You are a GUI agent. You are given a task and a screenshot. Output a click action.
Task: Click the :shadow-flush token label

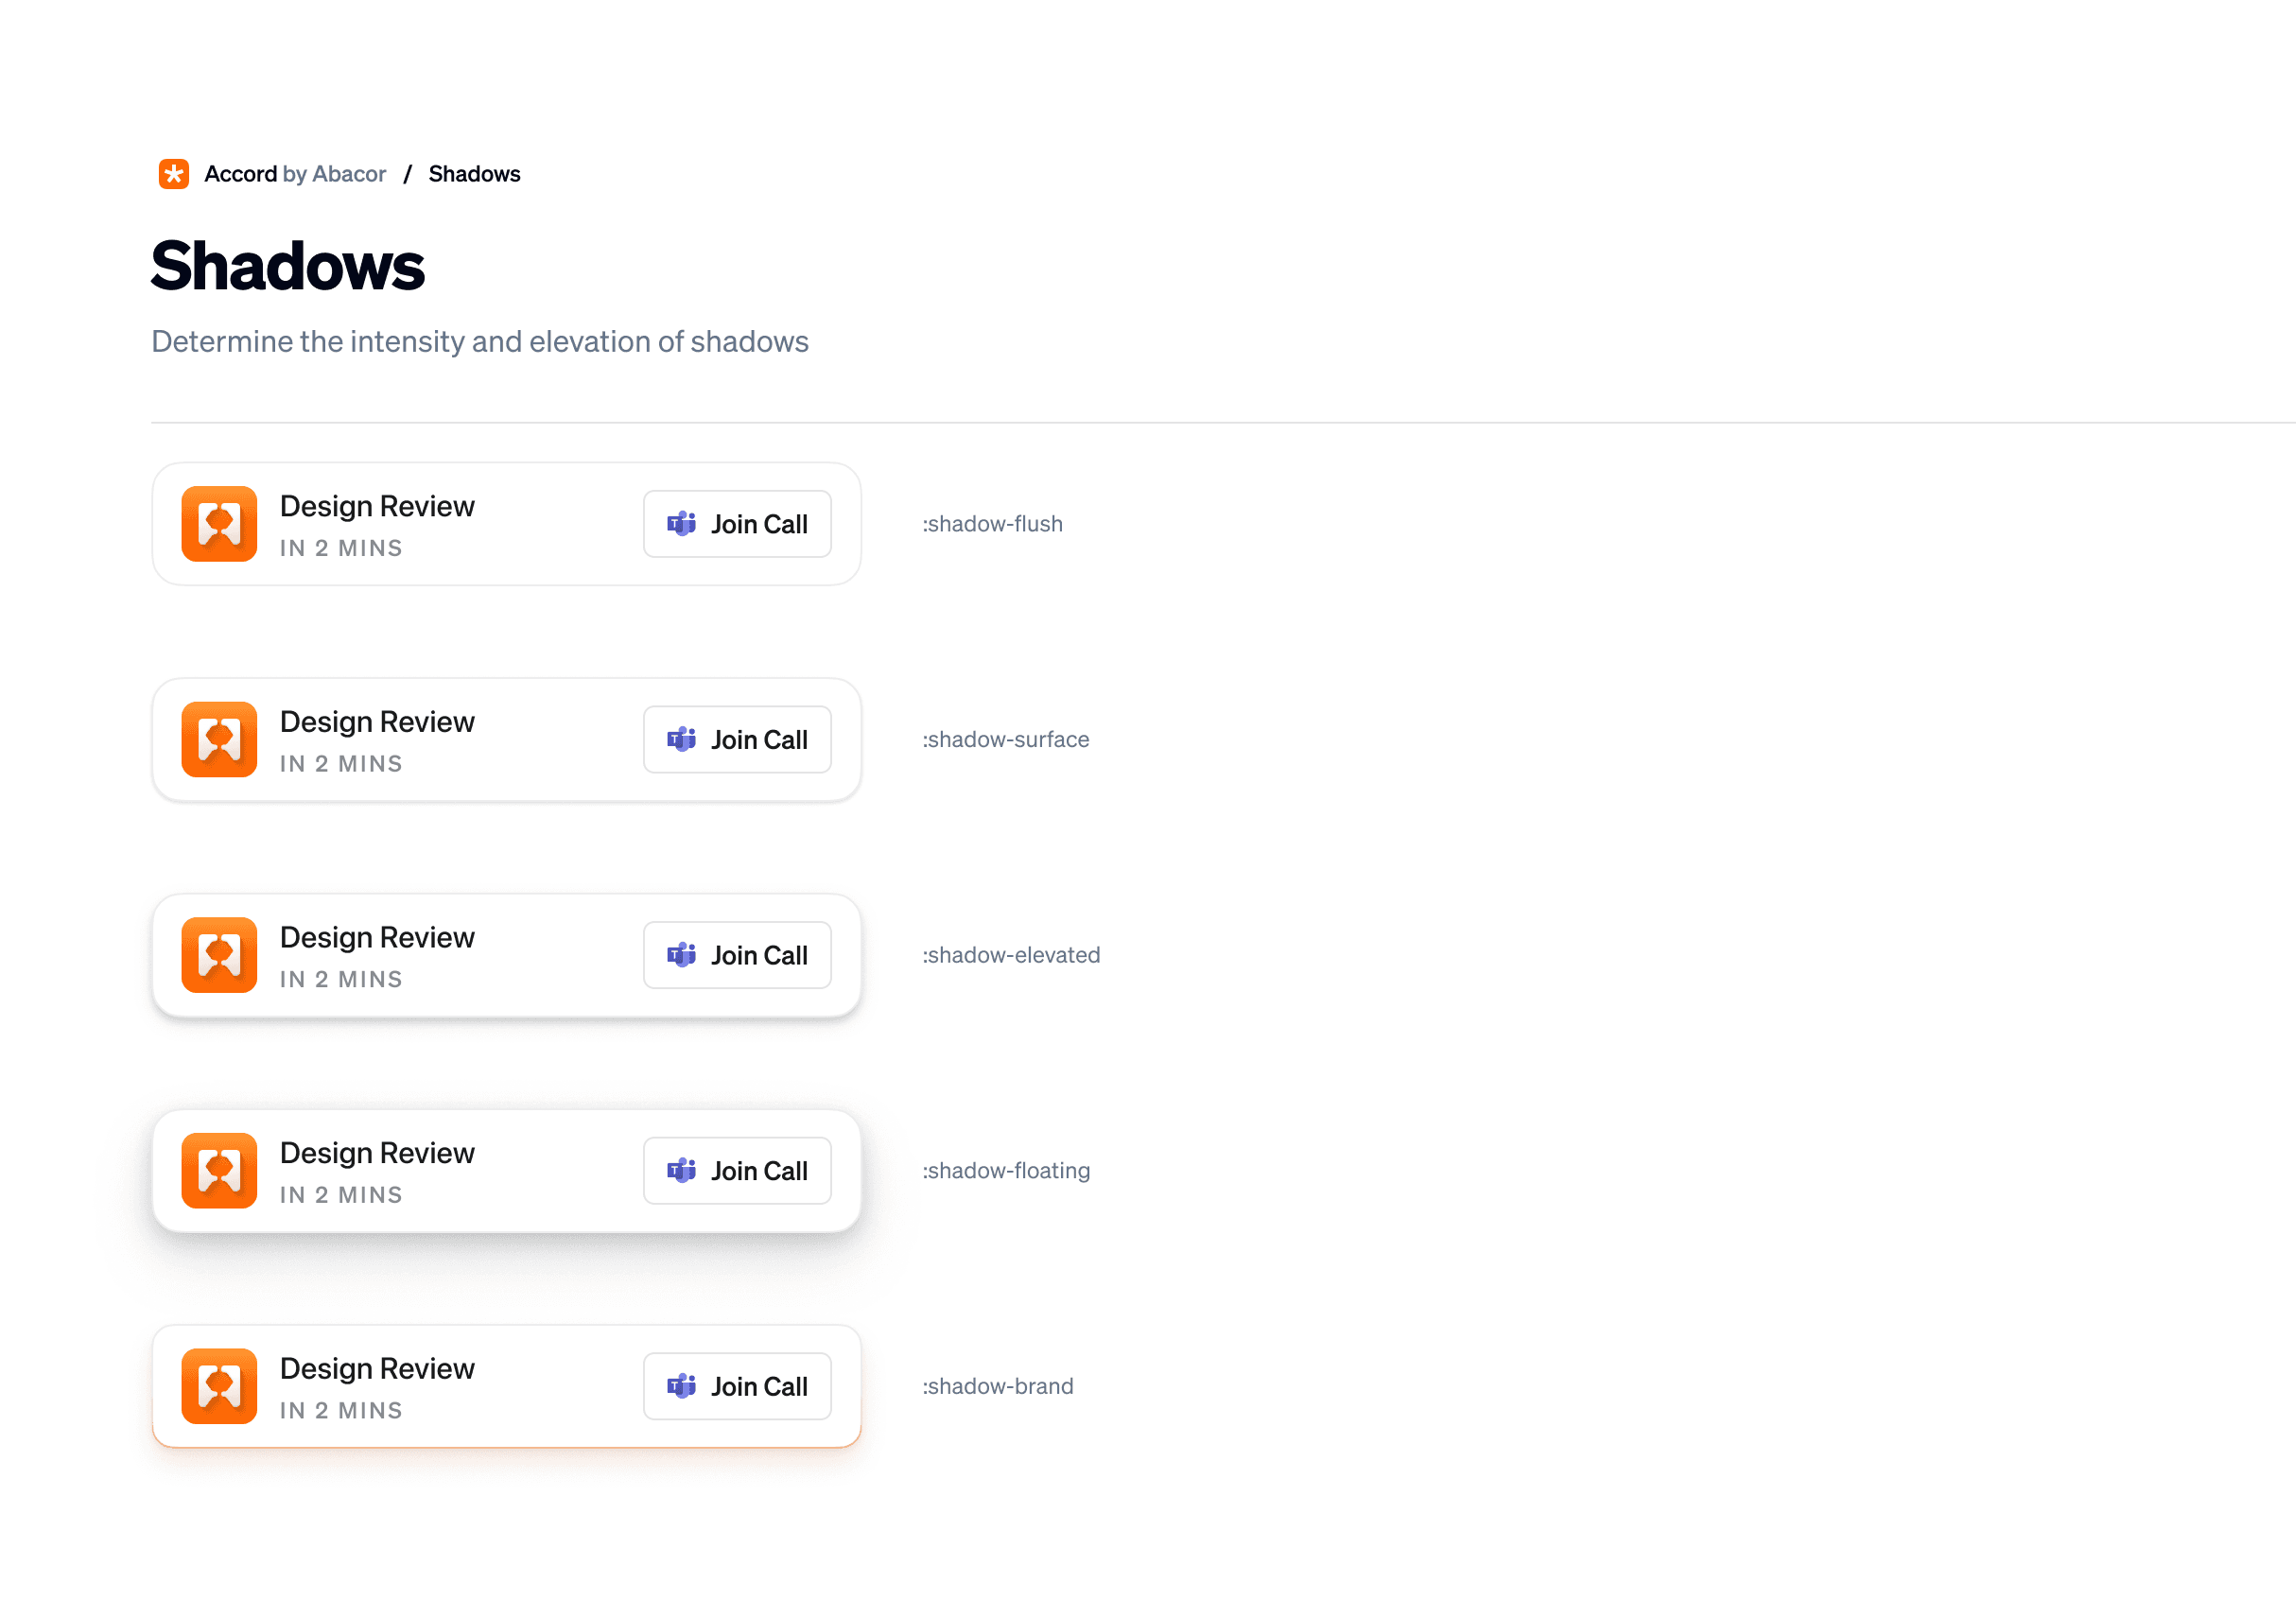992,524
